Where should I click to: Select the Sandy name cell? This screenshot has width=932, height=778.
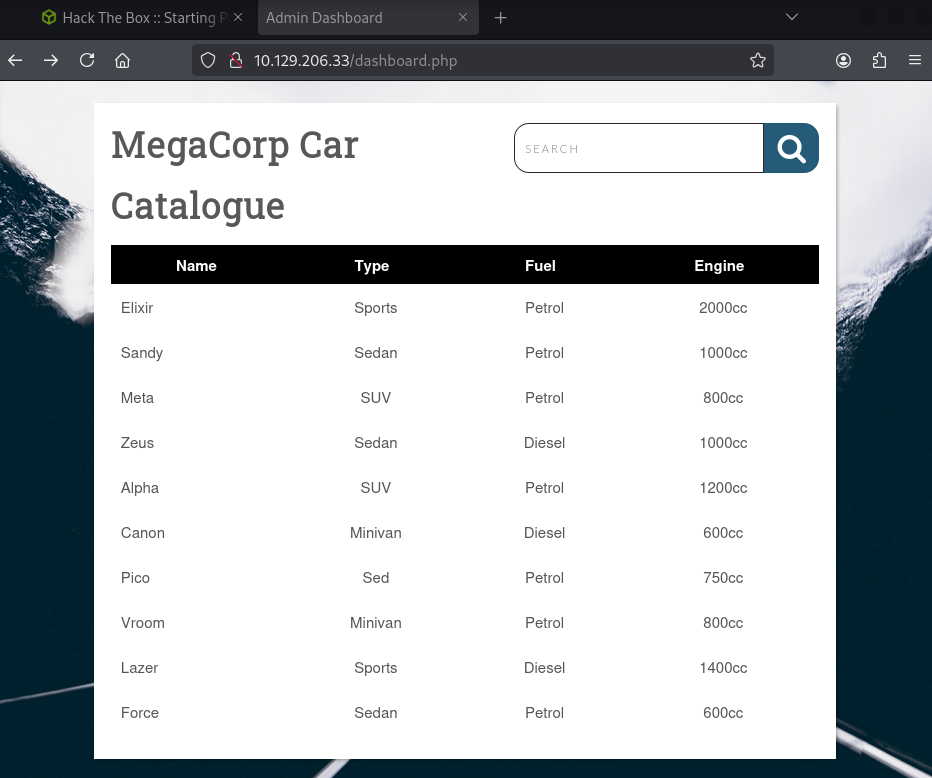(x=141, y=353)
